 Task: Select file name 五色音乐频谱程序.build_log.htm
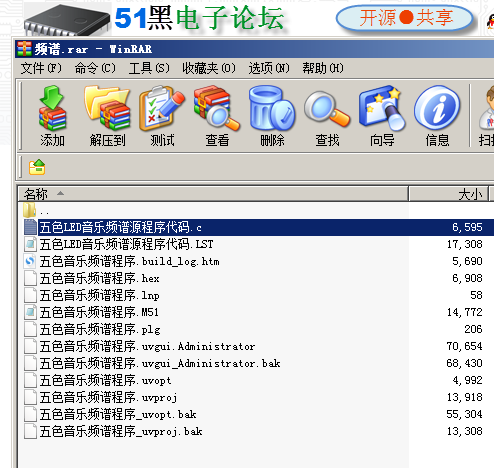129,261
